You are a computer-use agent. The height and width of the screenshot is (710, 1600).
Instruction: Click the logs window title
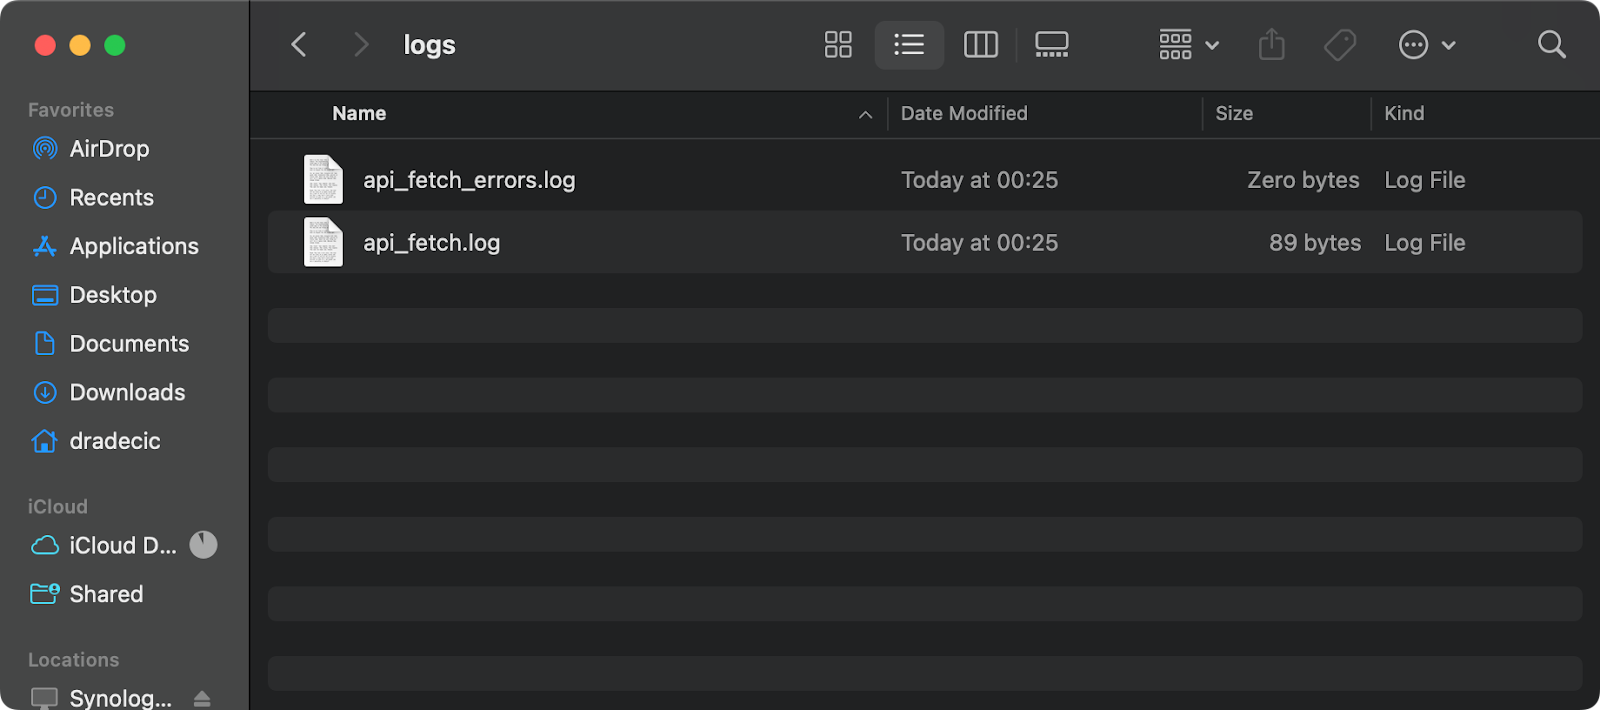(429, 45)
